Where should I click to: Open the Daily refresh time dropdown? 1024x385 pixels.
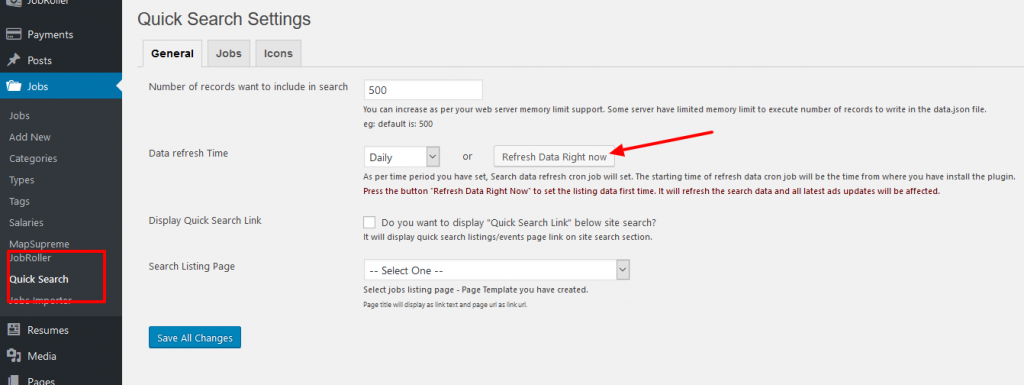click(402, 157)
